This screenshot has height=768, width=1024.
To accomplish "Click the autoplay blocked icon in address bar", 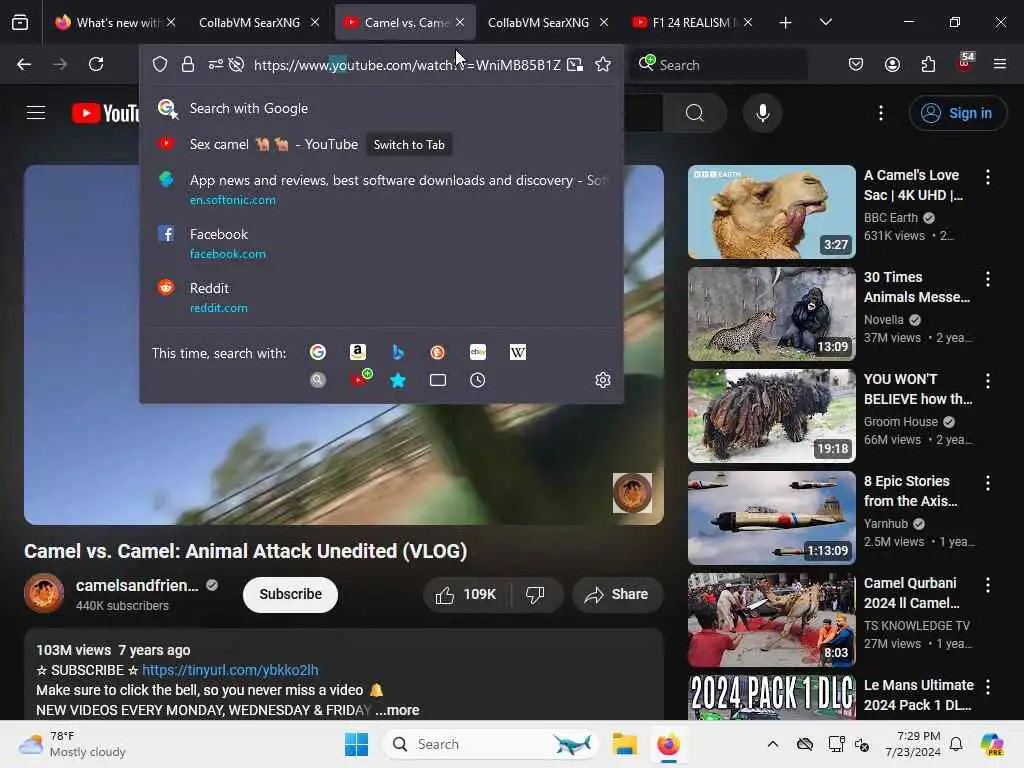I will coord(236,64).
